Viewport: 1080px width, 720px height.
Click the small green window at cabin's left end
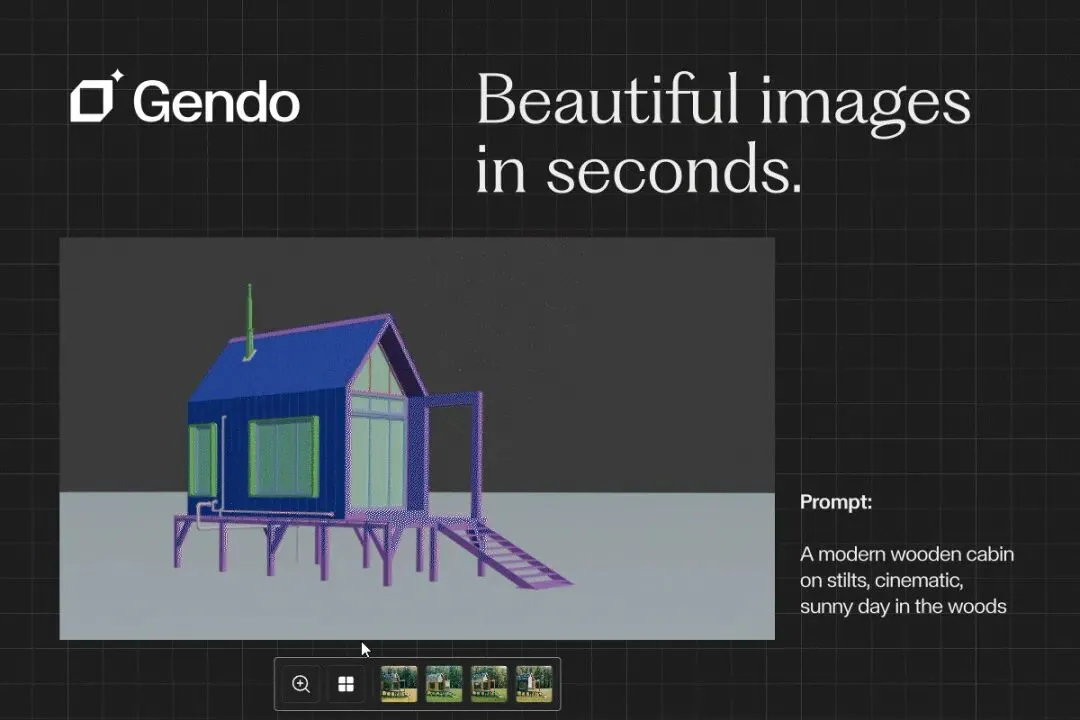coord(202,460)
